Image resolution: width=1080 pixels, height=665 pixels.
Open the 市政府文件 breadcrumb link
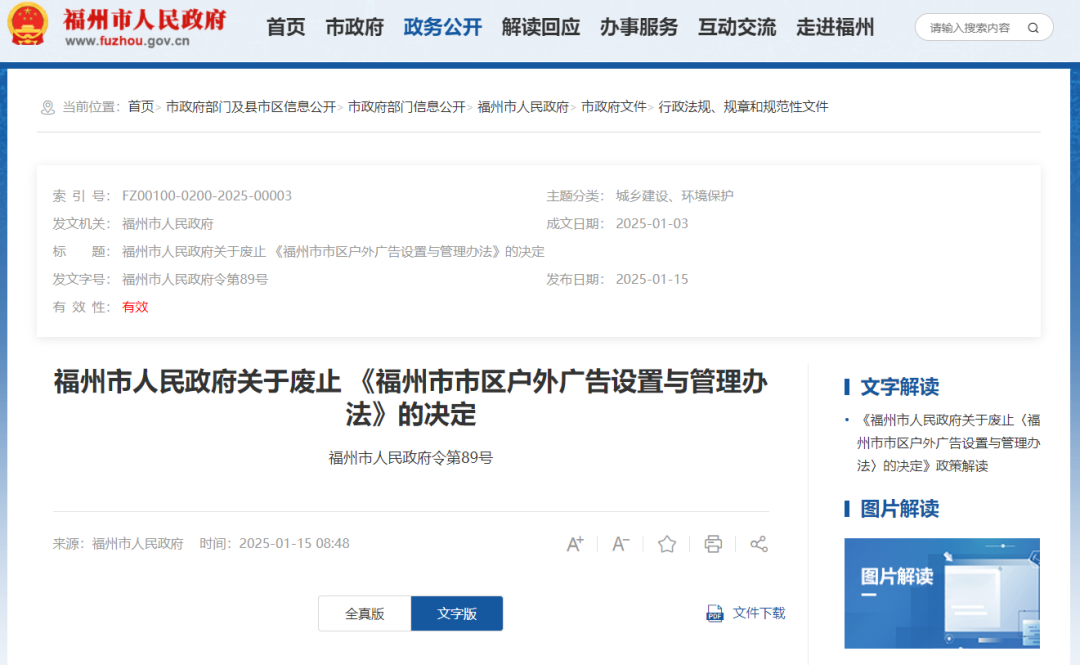click(x=614, y=107)
